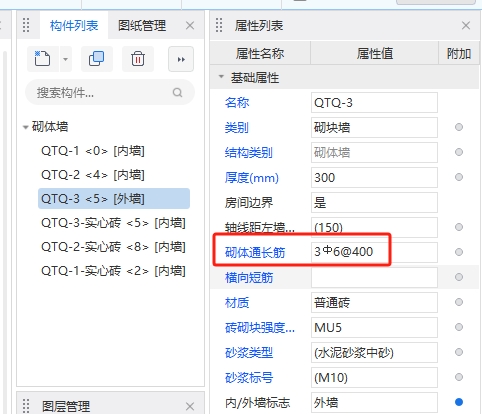Click the 类别 property label

(x=237, y=127)
